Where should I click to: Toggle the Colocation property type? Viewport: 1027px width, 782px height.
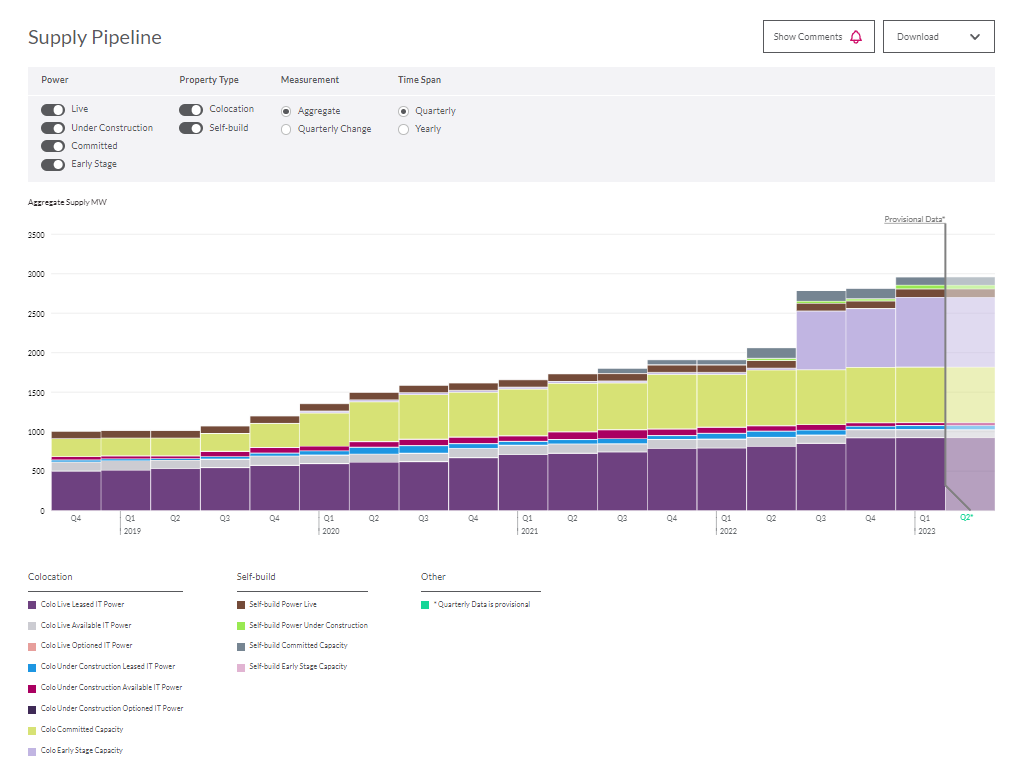191,110
